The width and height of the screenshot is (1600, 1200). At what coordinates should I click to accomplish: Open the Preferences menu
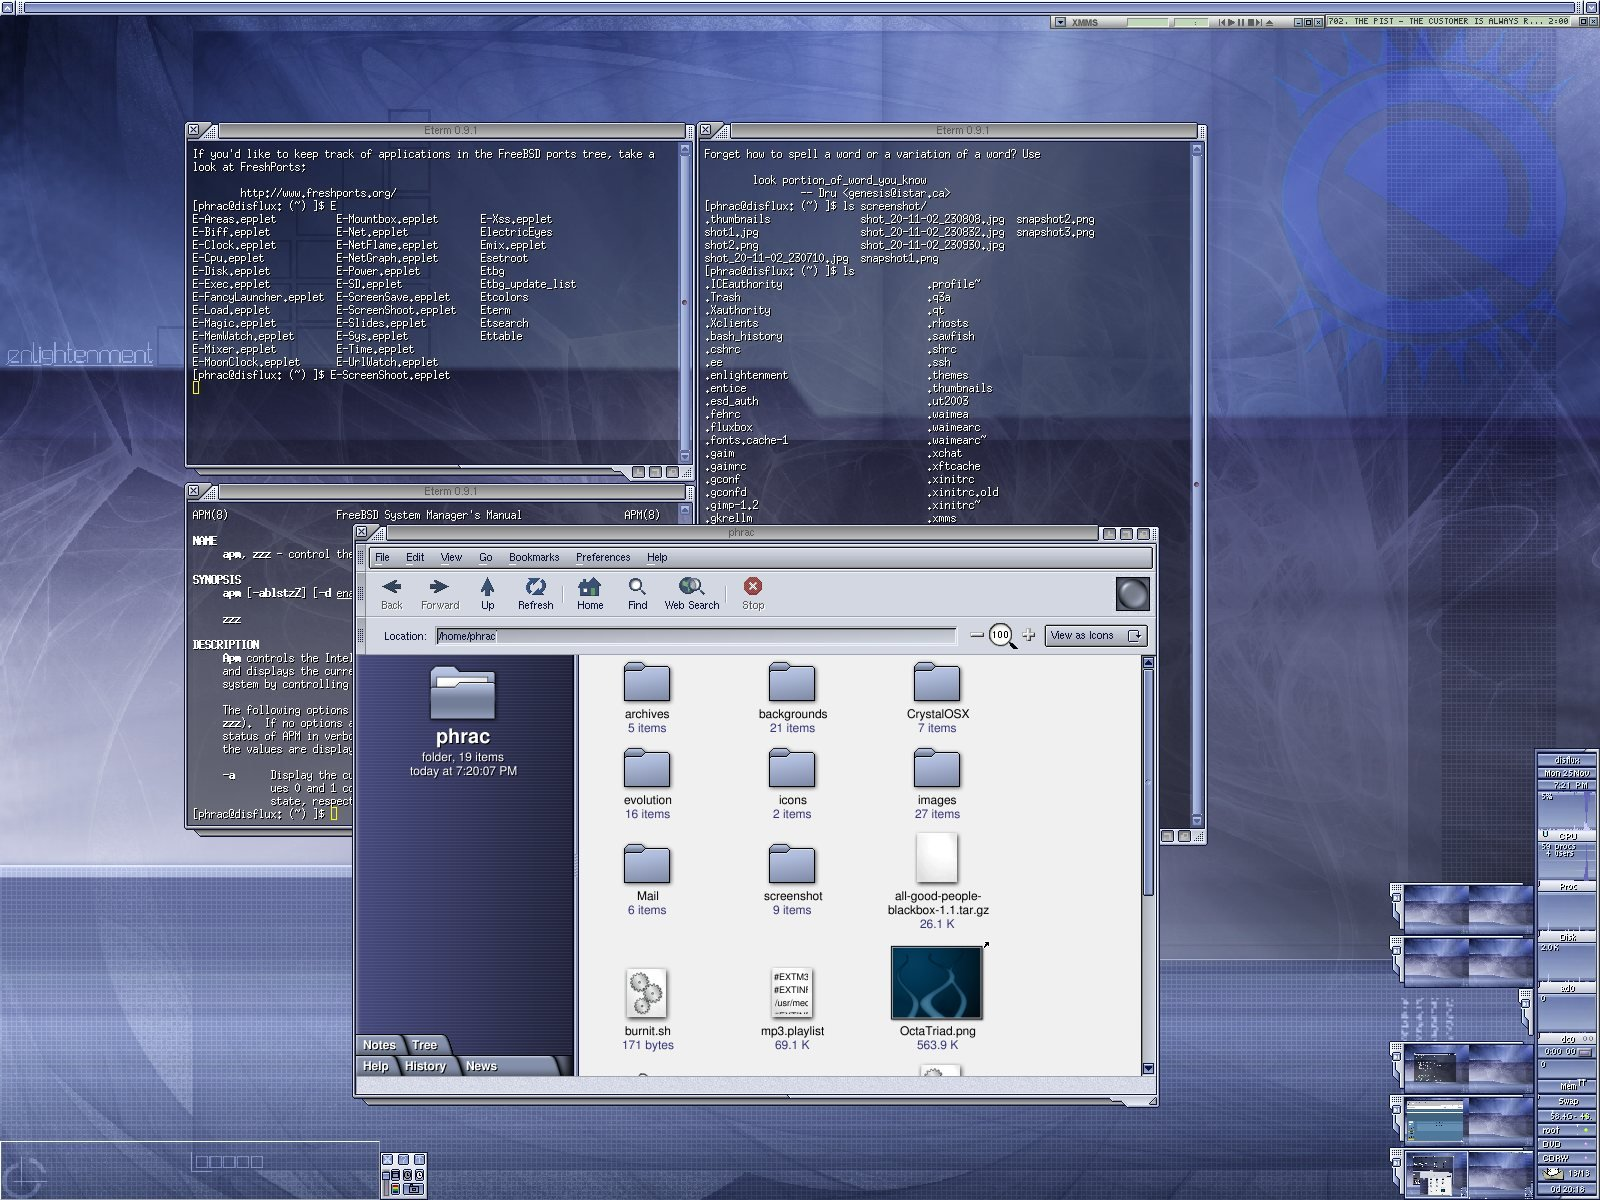(603, 558)
